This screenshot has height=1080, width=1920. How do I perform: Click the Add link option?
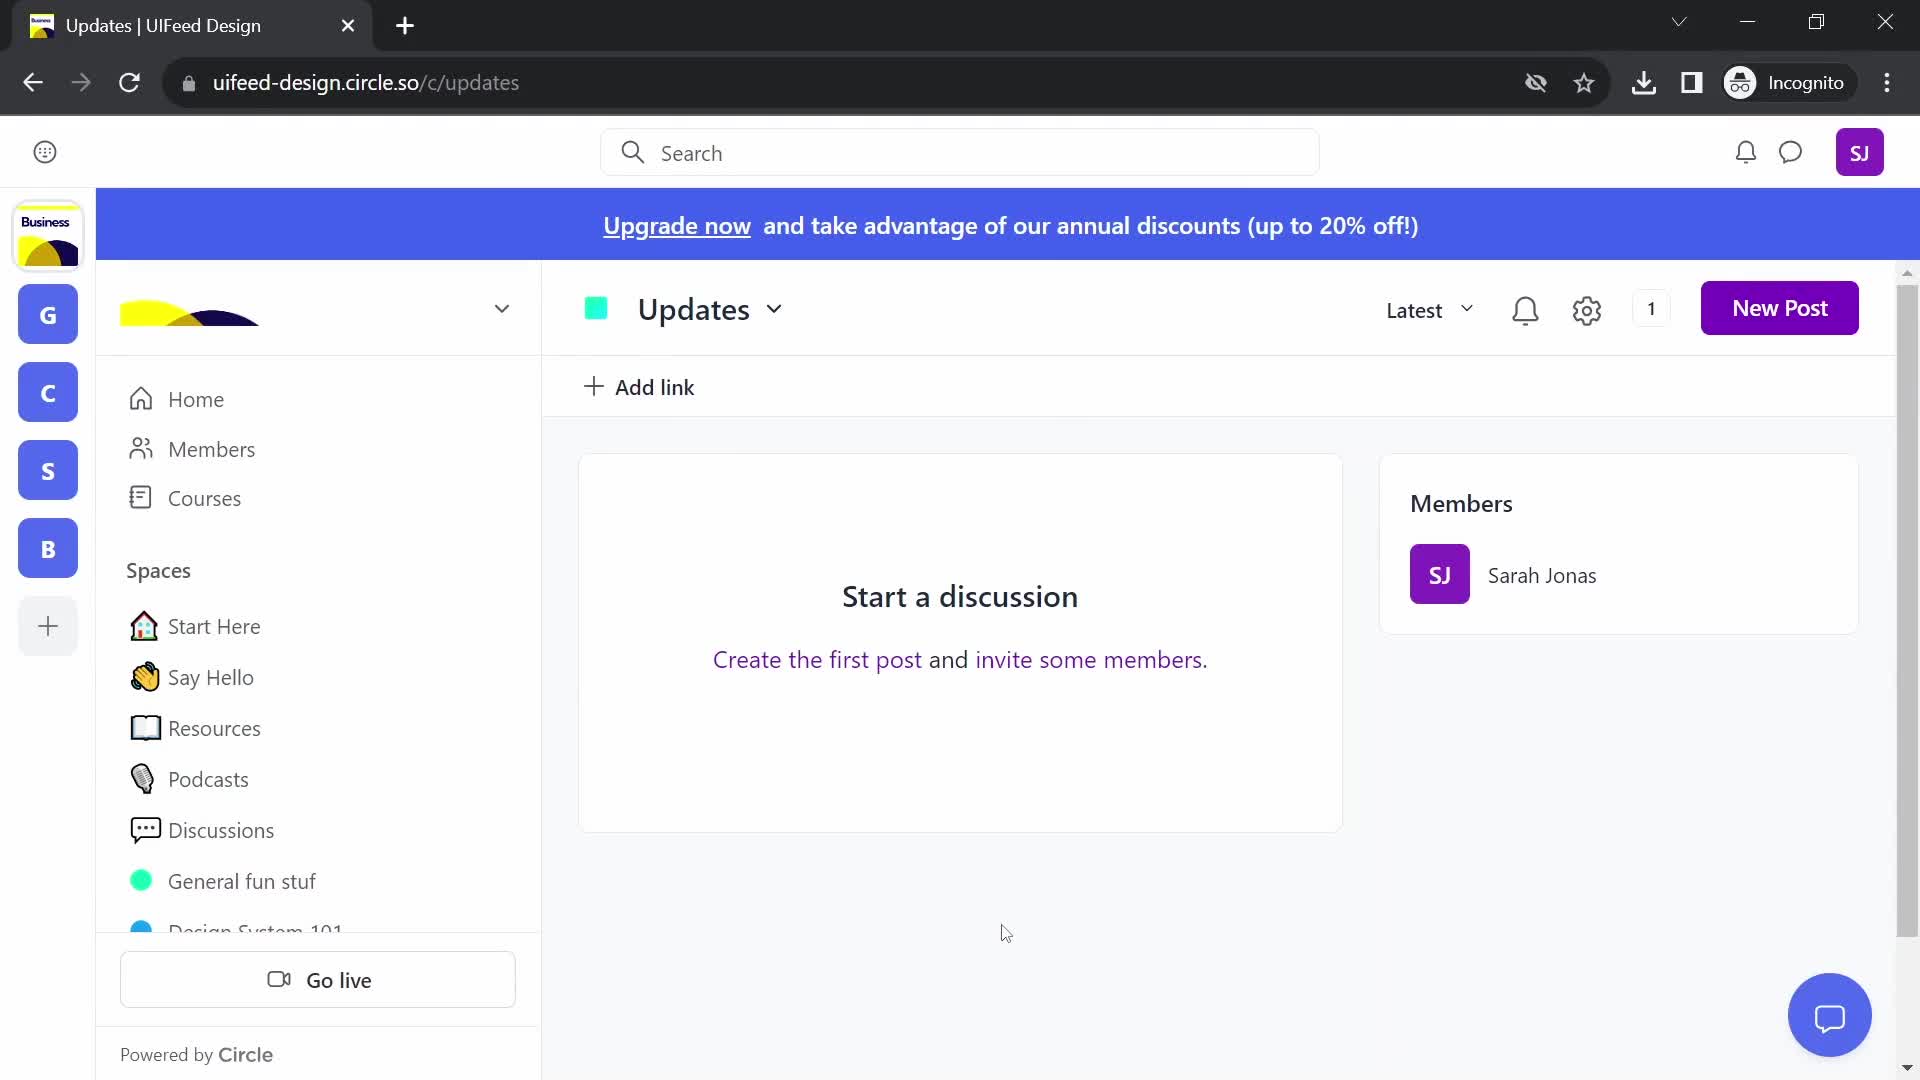tap(638, 386)
